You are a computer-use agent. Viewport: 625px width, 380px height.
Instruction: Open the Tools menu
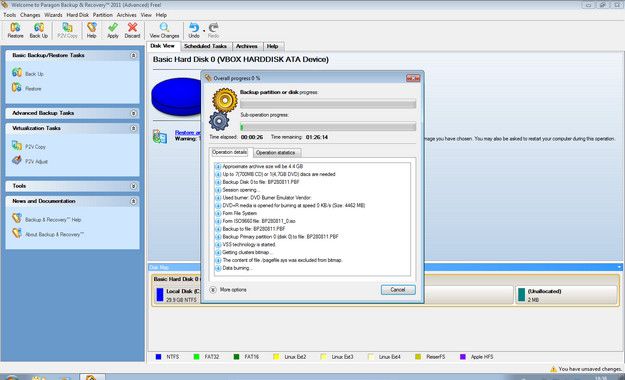[10, 15]
